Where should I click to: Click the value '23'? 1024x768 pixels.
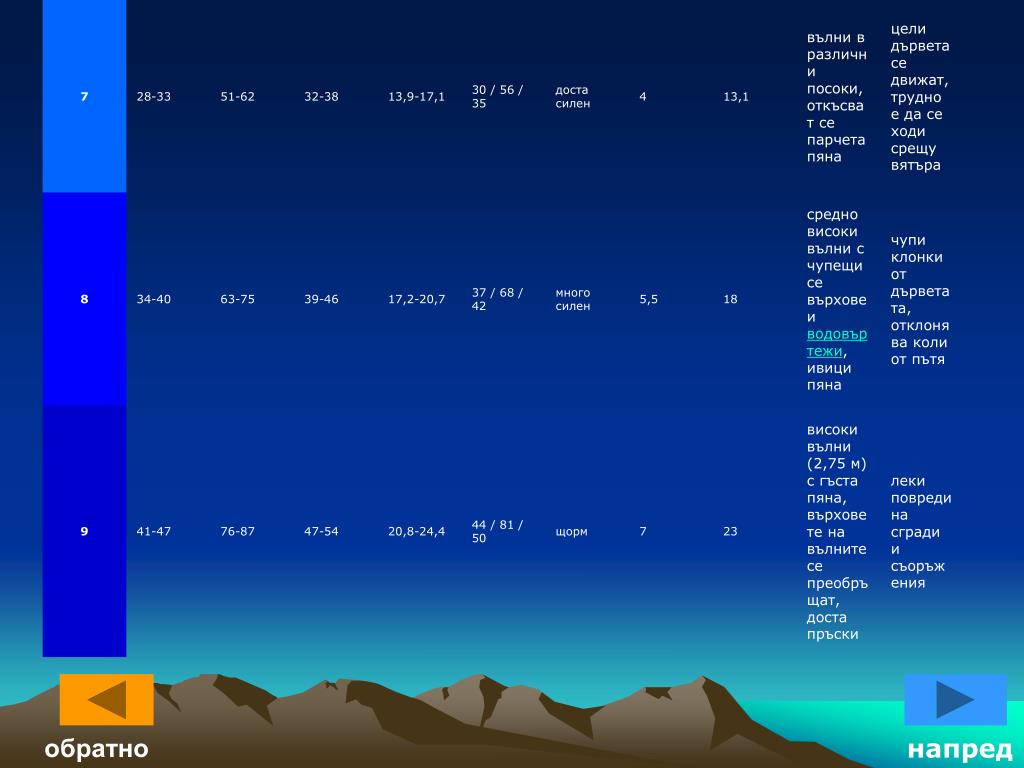click(x=730, y=531)
